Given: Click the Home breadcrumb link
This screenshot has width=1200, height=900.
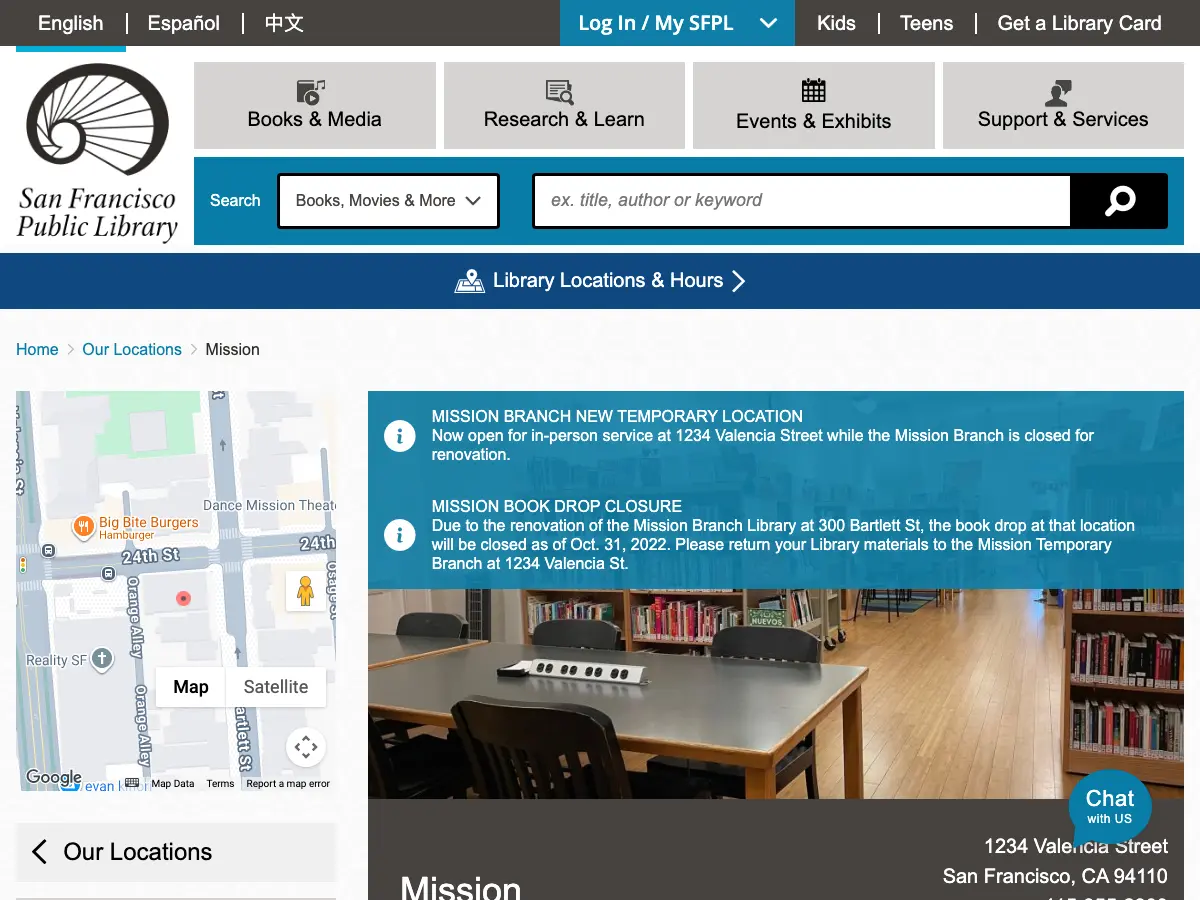Looking at the screenshot, I should pos(37,349).
